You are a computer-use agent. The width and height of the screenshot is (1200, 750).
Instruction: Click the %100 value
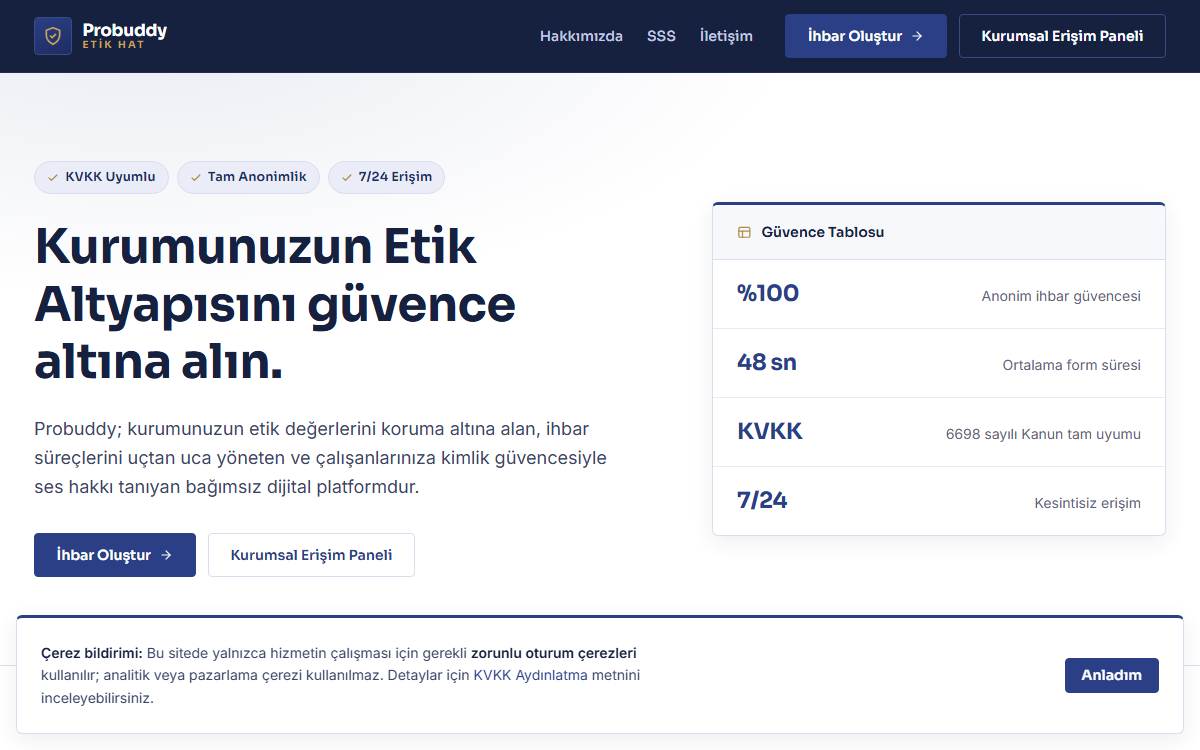tap(768, 293)
